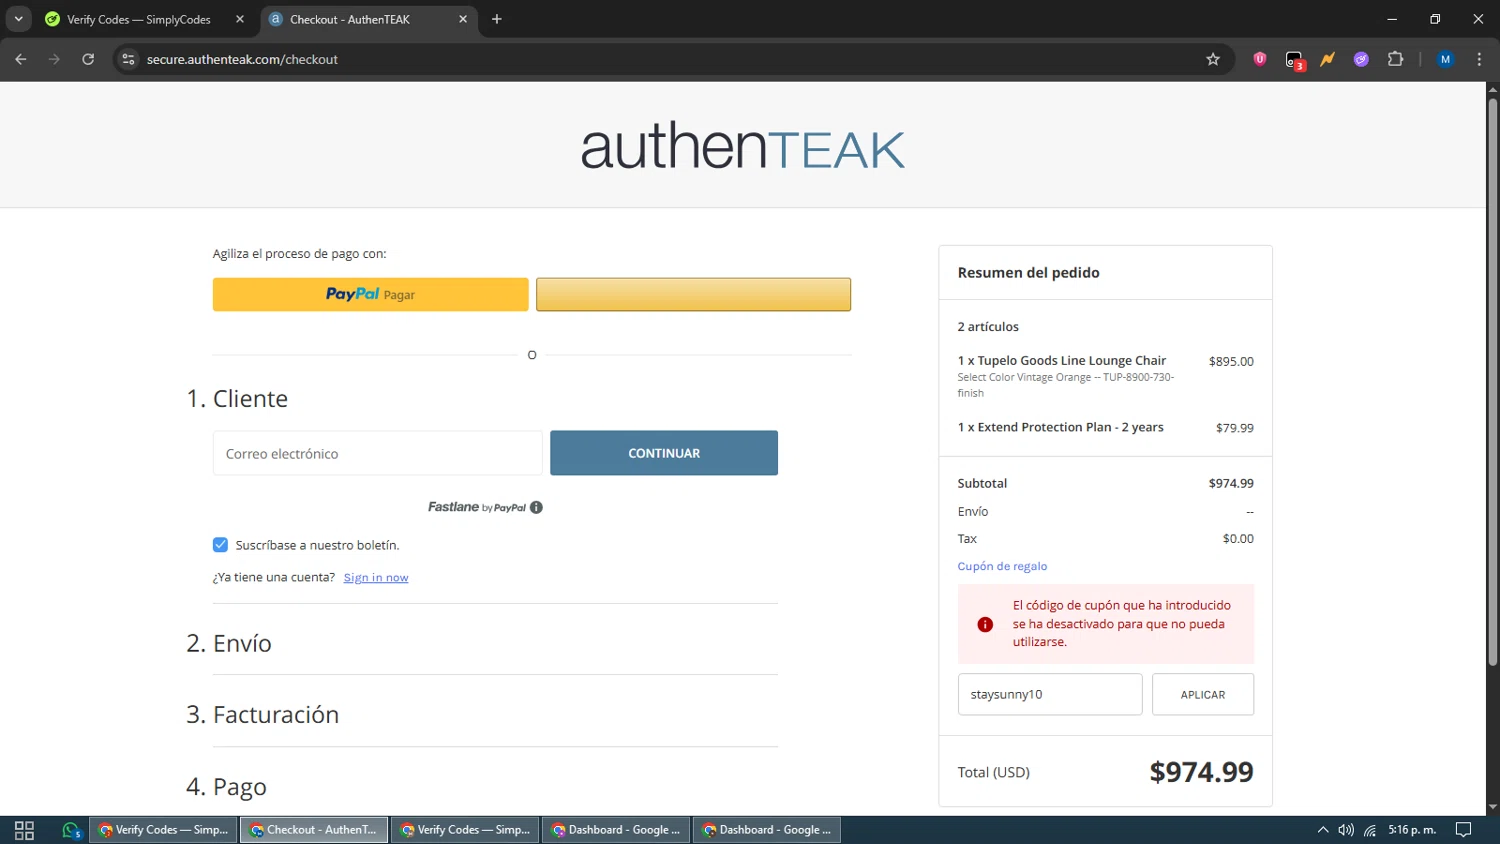This screenshot has width=1500, height=844.
Task: Click the APLICAR coupon button
Action: click(1203, 694)
